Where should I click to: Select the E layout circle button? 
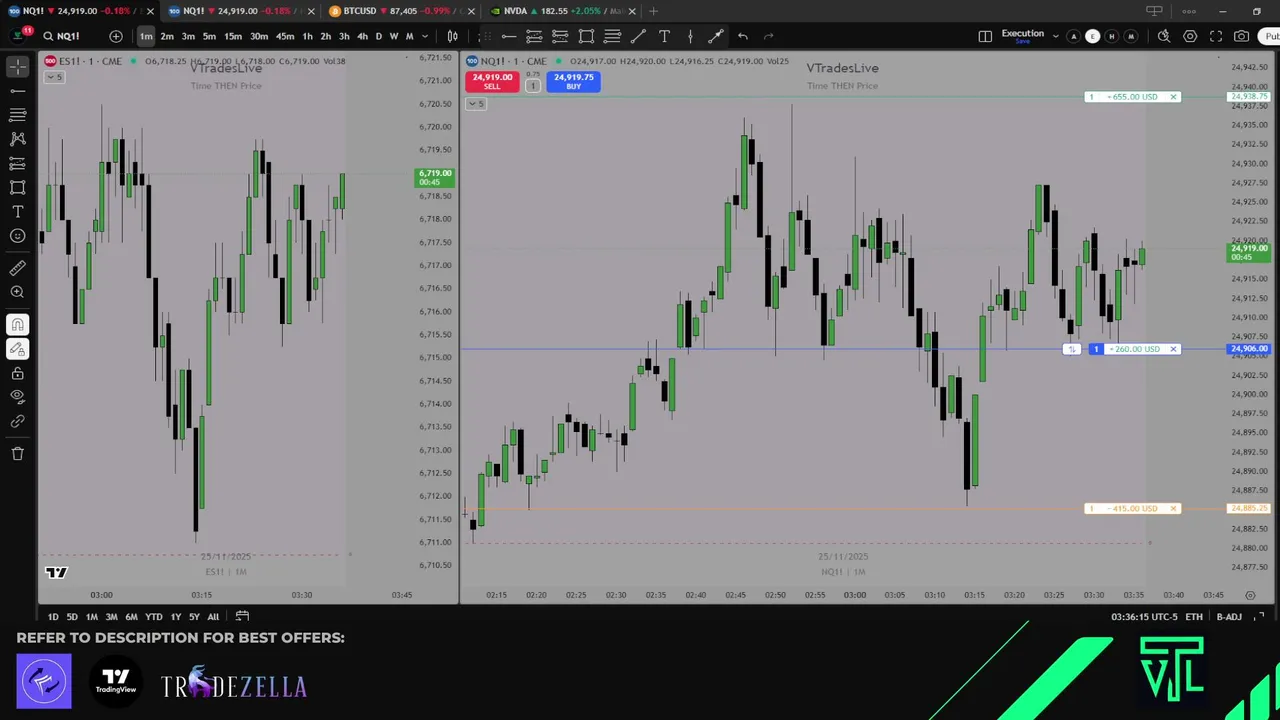click(1092, 36)
